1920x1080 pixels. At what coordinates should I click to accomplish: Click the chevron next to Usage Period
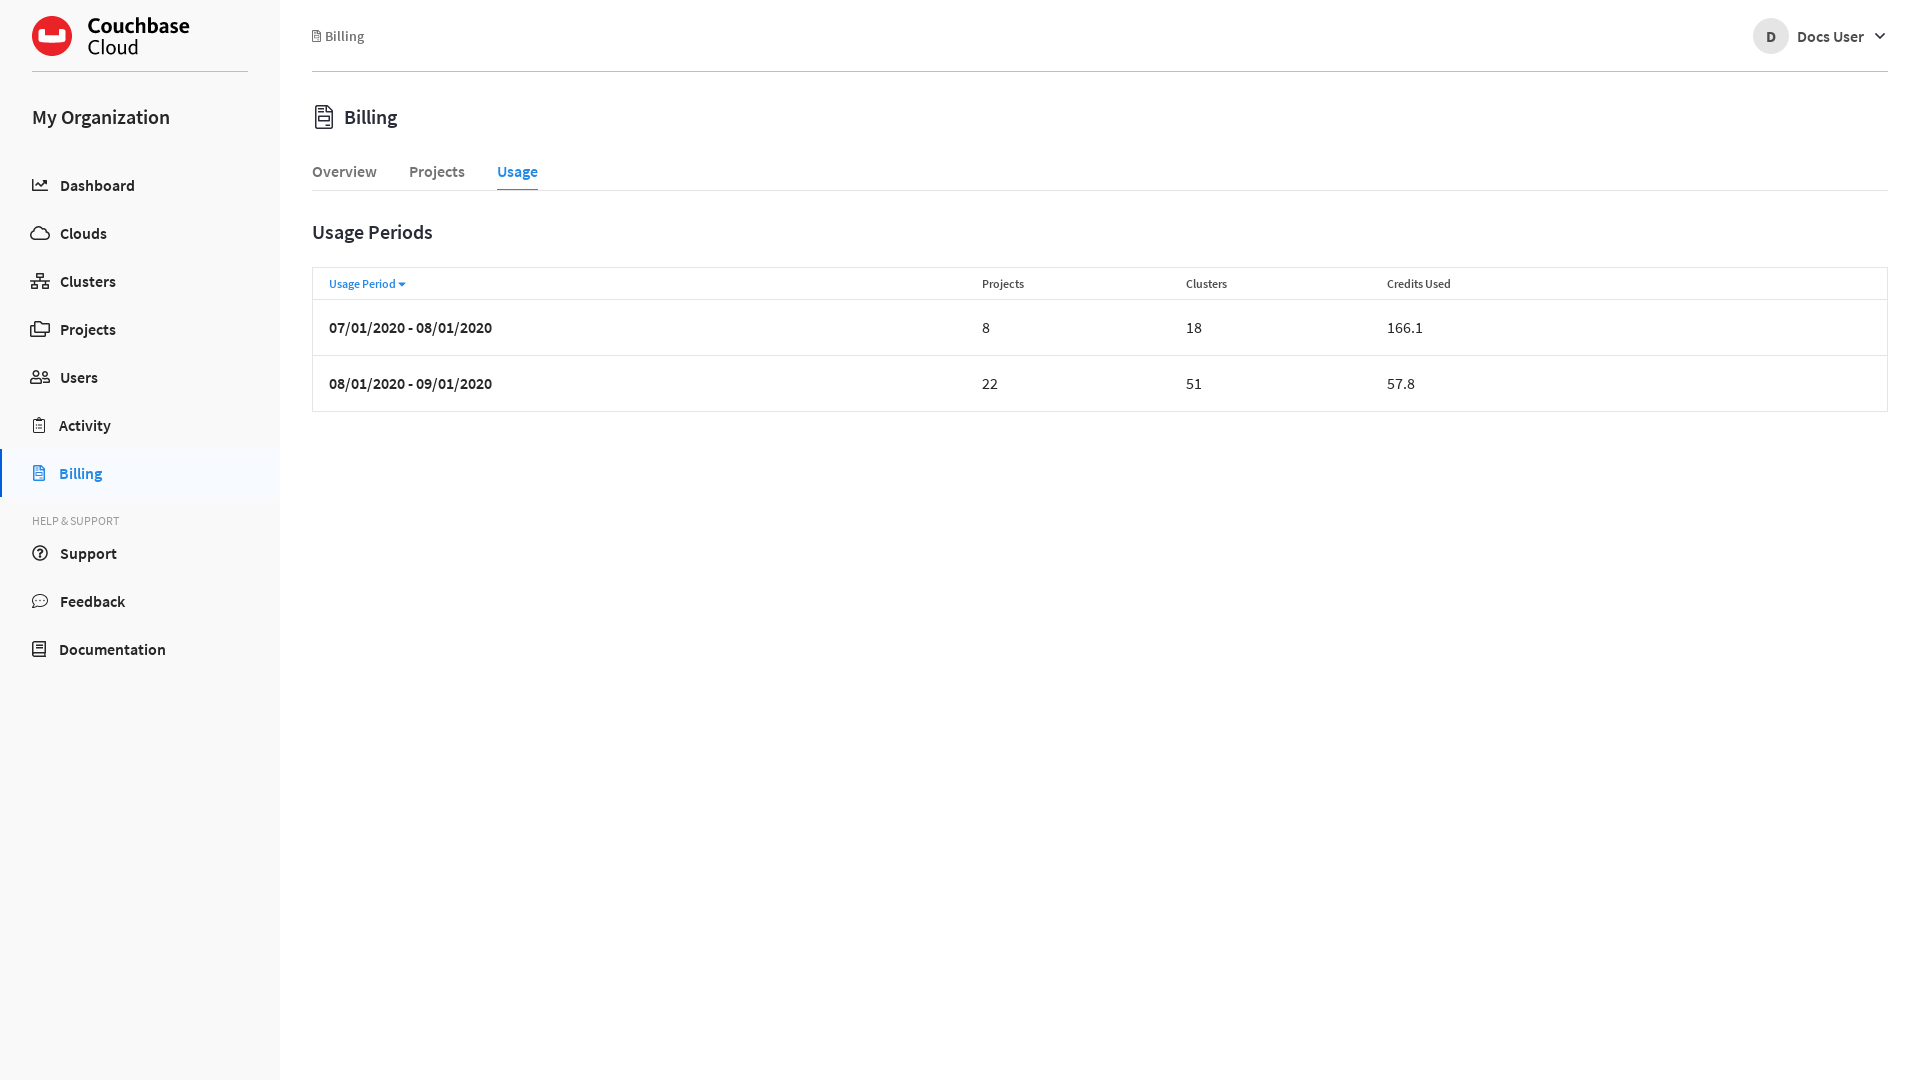coord(403,284)
